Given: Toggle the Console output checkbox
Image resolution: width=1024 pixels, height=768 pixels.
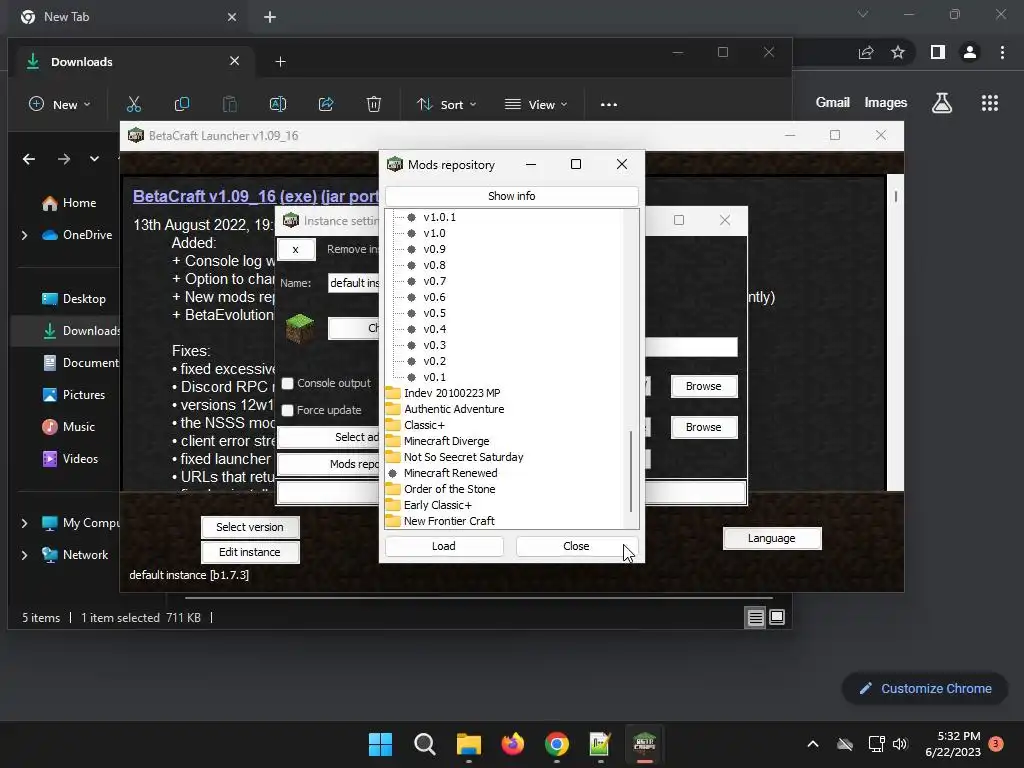Looking at the screenshot, I should click(287, 383).
